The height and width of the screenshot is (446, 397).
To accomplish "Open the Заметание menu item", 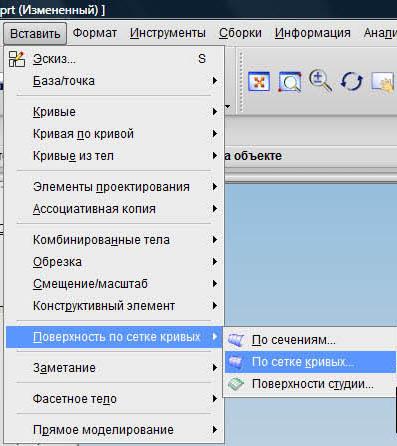I will coord(114,368).
